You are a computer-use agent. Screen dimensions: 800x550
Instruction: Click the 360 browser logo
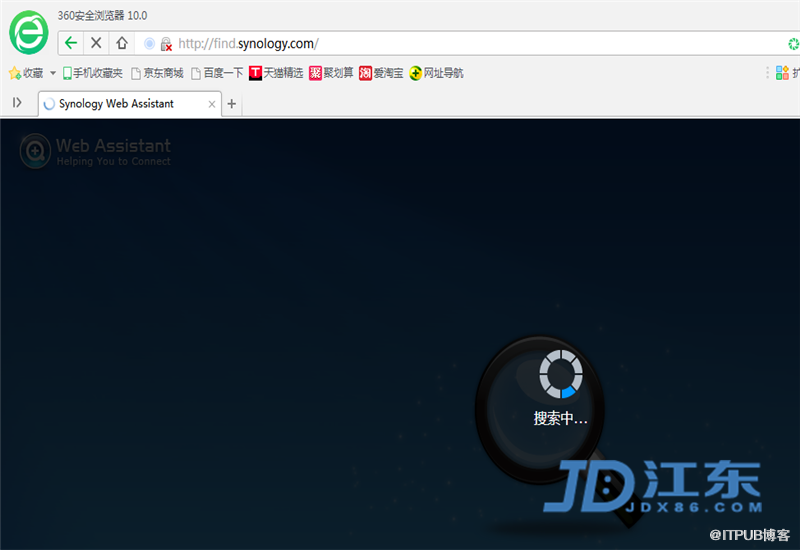pyautogui.click(x=29, y=32)
